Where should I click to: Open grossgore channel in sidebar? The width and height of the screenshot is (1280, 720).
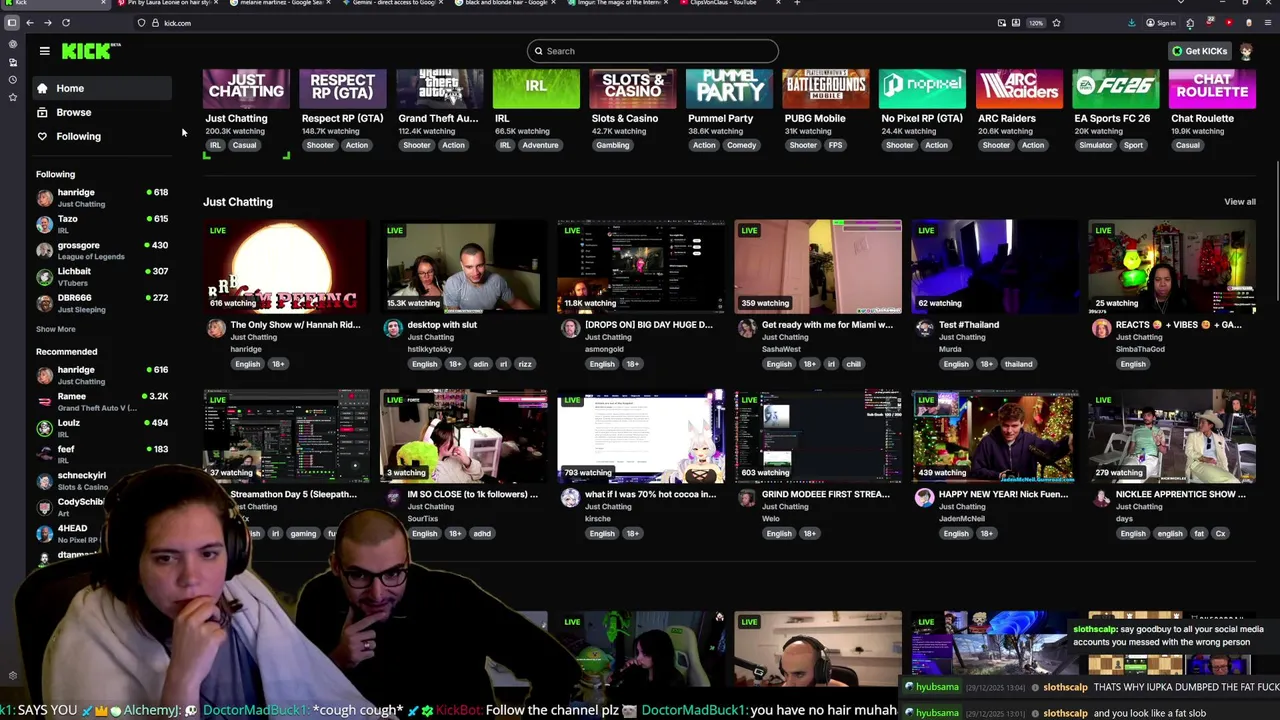tap(100, 250)
